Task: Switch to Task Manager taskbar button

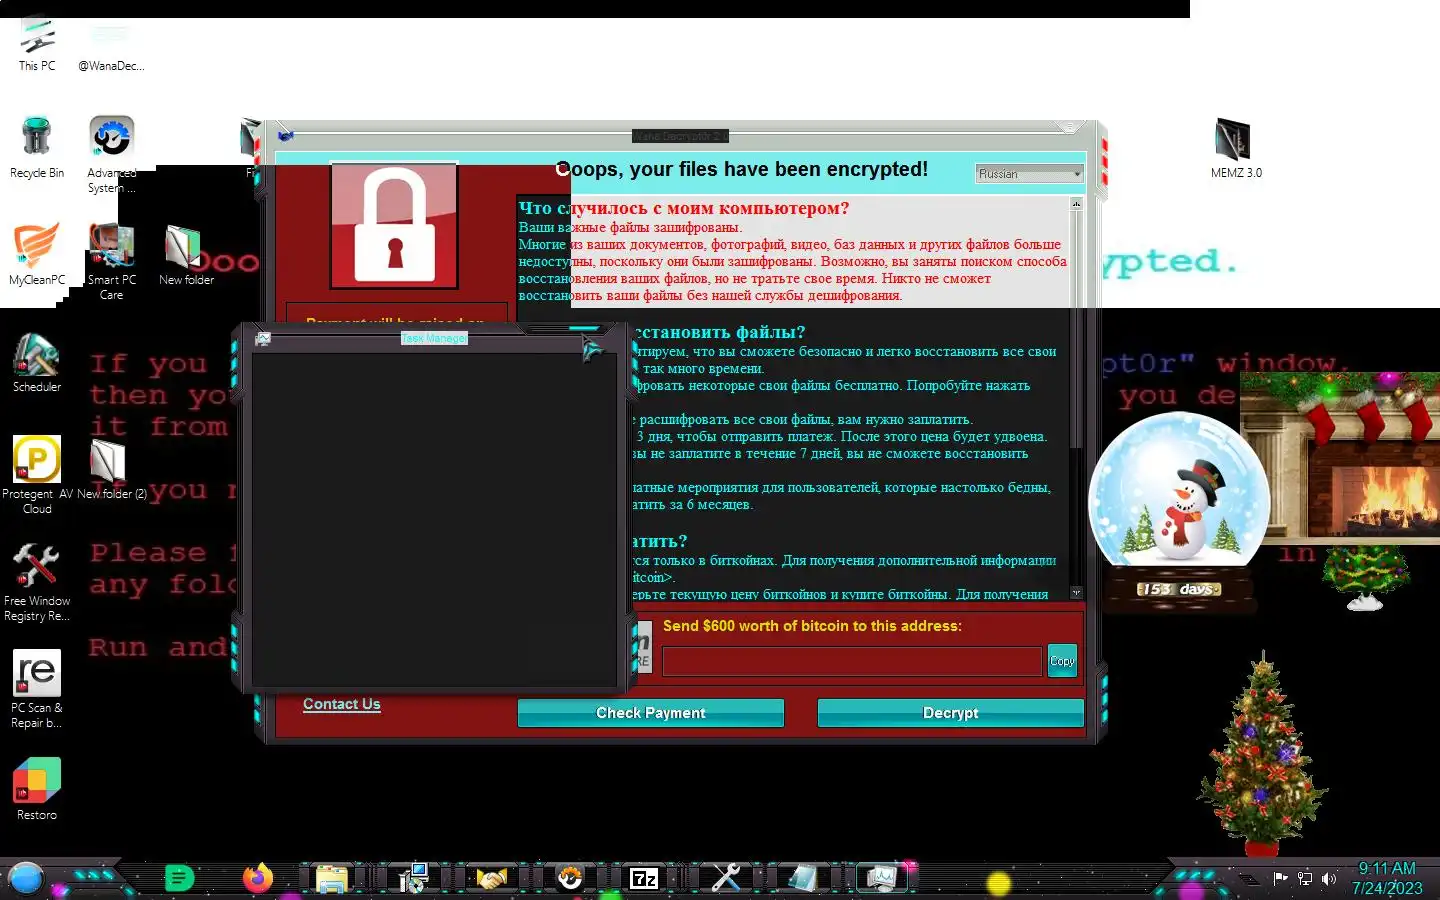Action: pyautogui.click(x=881, y=878)
